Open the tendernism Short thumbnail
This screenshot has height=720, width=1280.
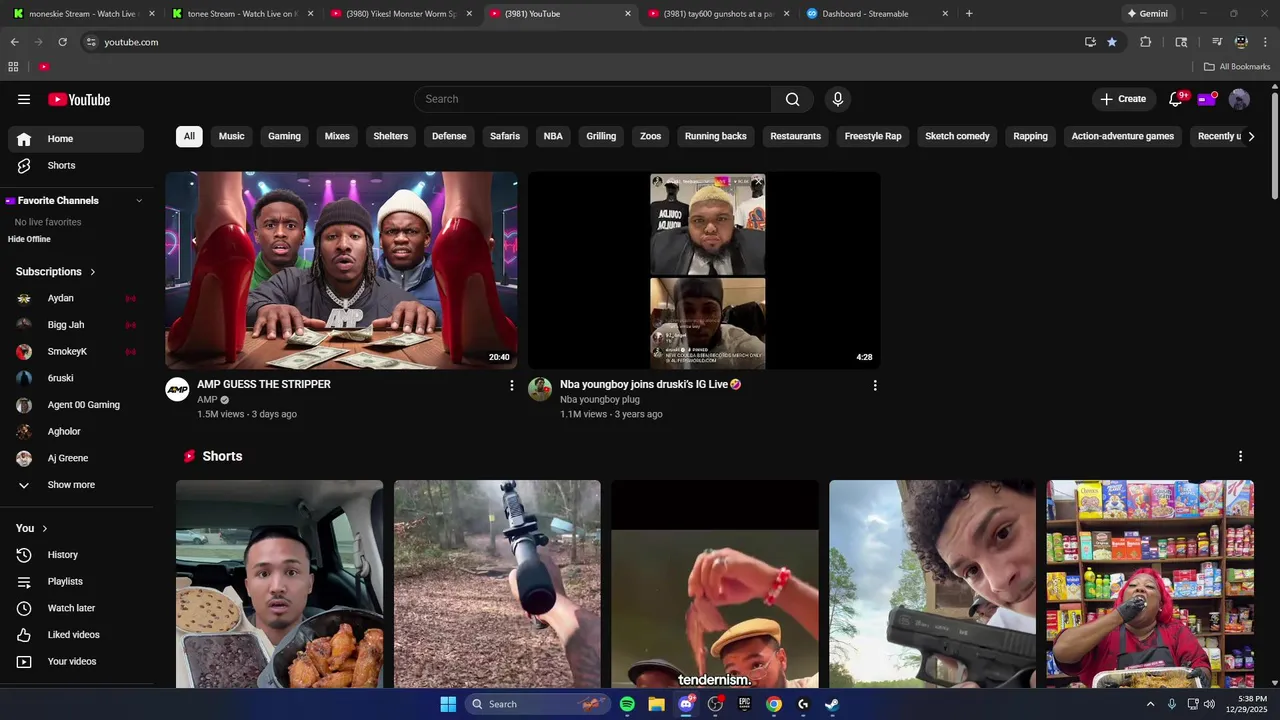click(715, 584)
